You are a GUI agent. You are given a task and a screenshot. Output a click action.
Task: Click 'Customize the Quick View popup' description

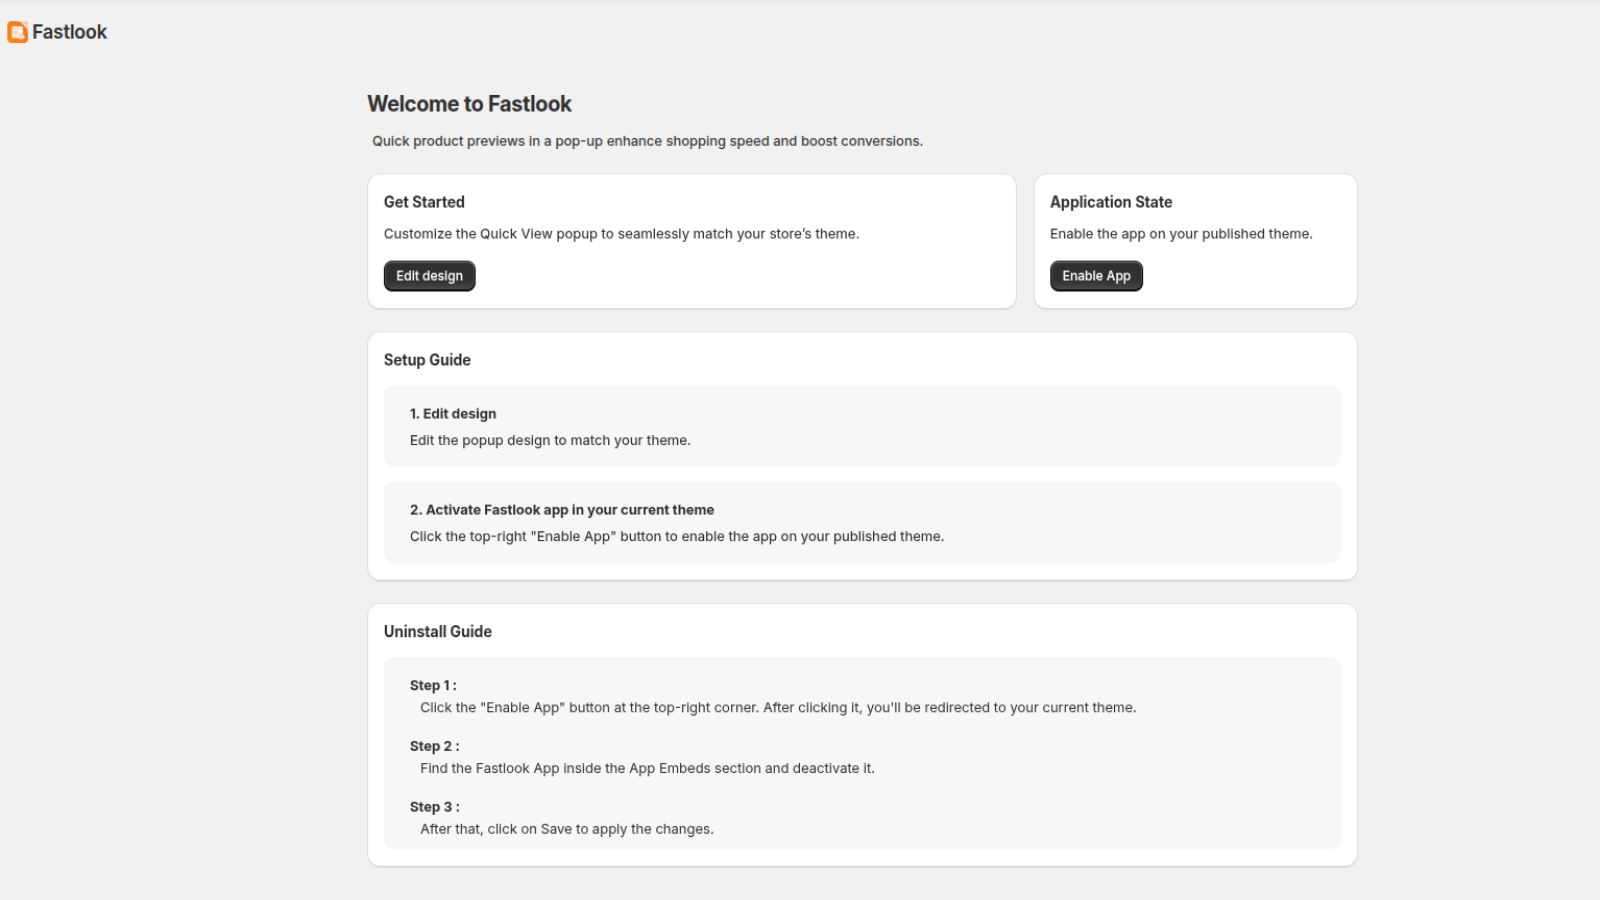(622, 234)
